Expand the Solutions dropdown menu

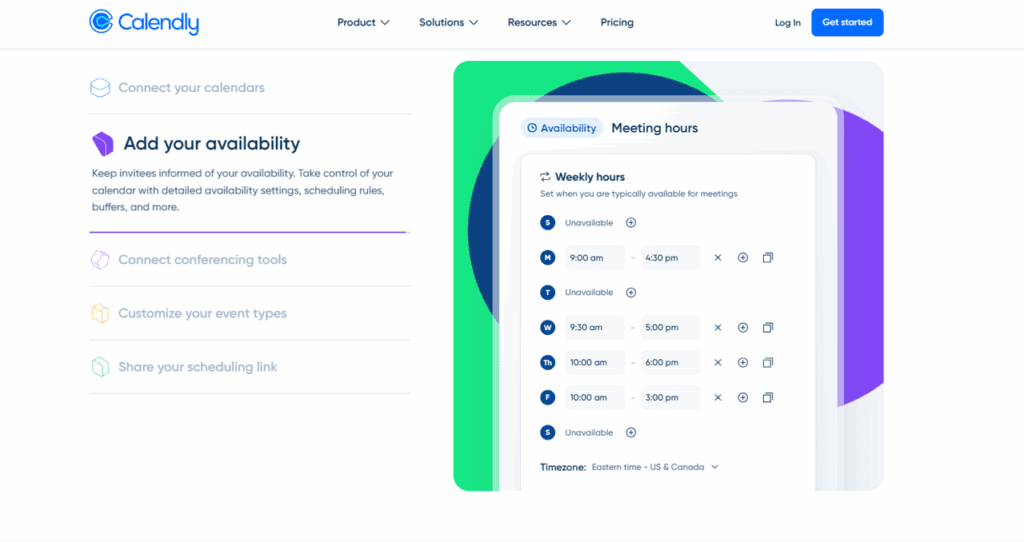point(448,22)
